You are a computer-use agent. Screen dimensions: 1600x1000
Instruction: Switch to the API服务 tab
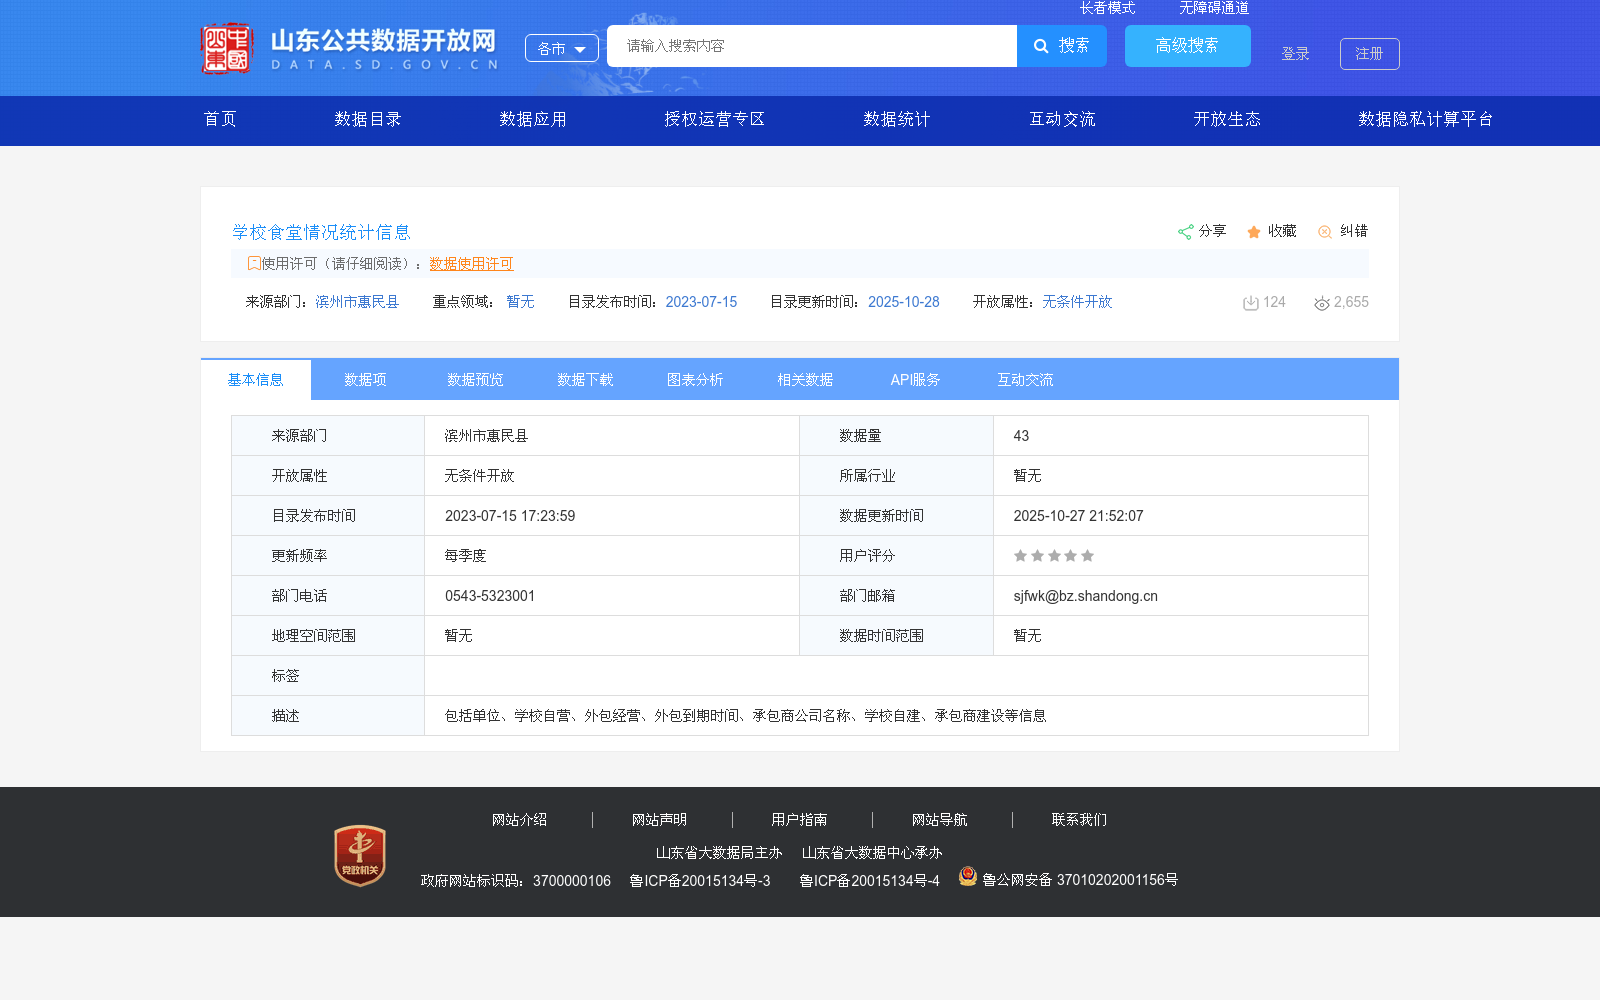pos(915,379)
